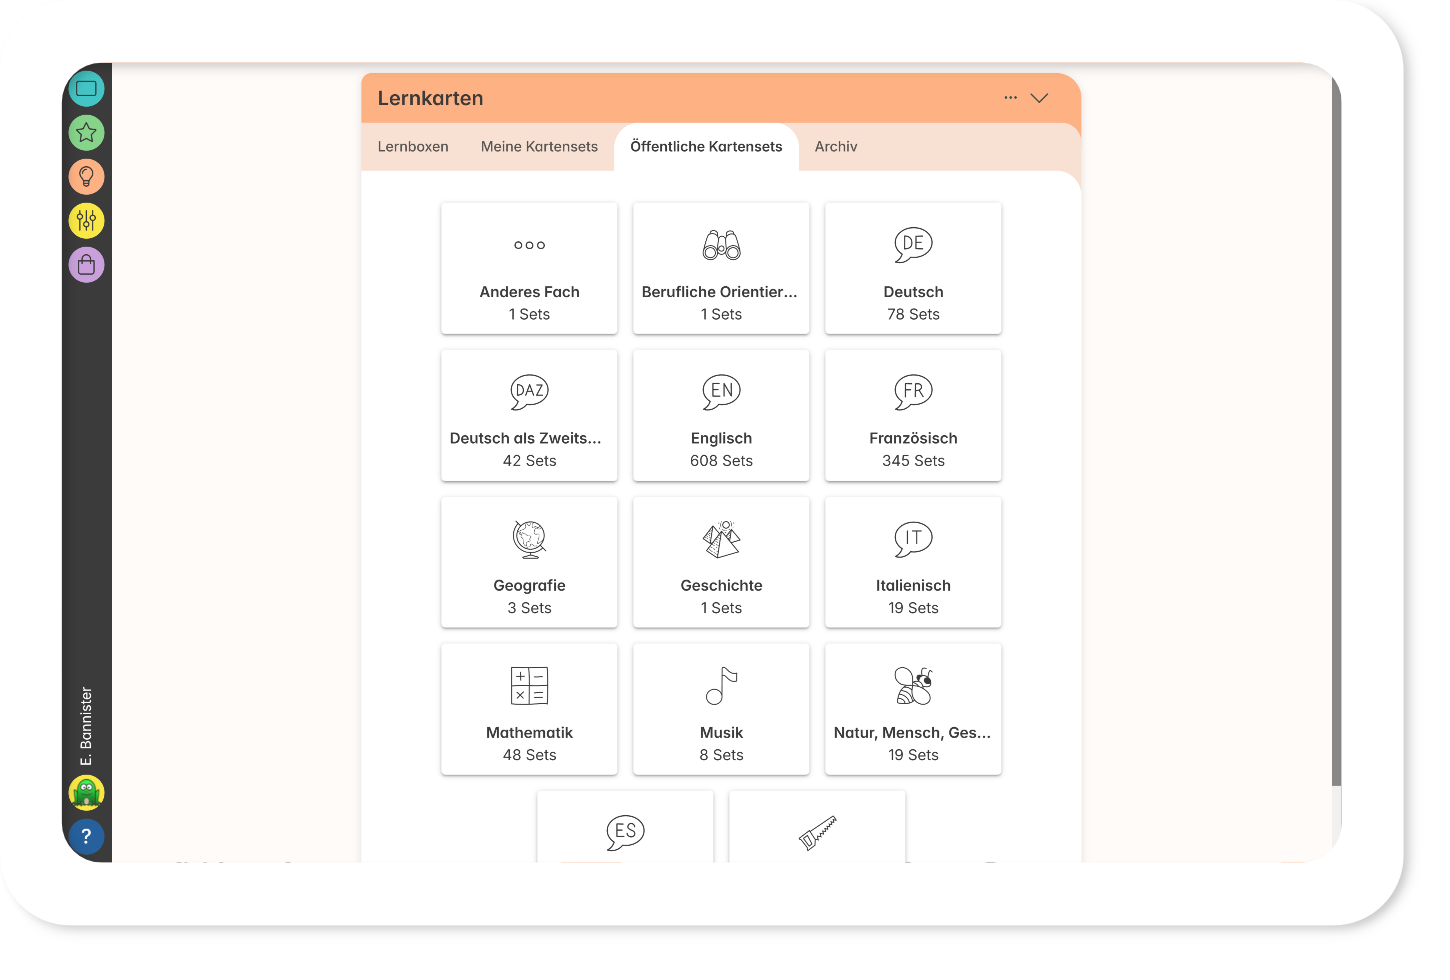Image resolution: width=1450 pixels, height=980 pixels.
Task: Select the Mathematik calculator tile
Action: 529,710
